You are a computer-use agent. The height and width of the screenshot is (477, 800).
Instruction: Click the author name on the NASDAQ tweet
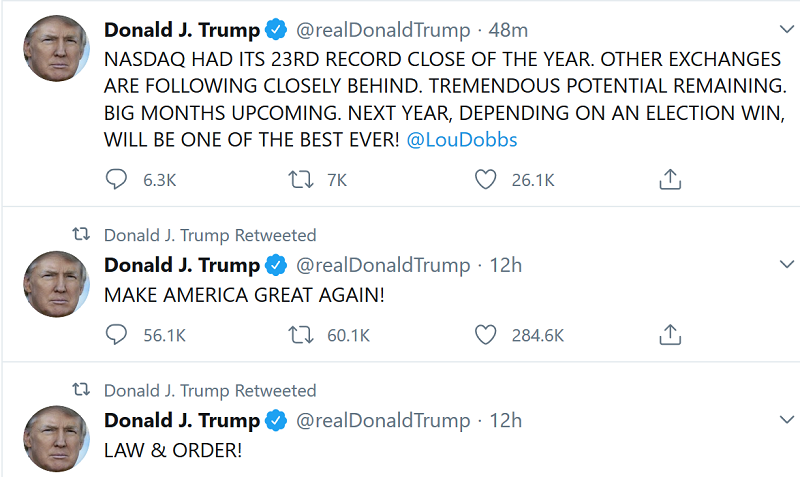click(182, 30)
